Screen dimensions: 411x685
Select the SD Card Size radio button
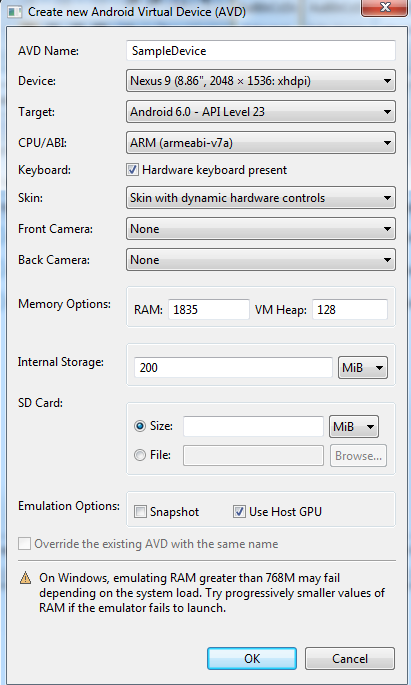coord(140,426)
